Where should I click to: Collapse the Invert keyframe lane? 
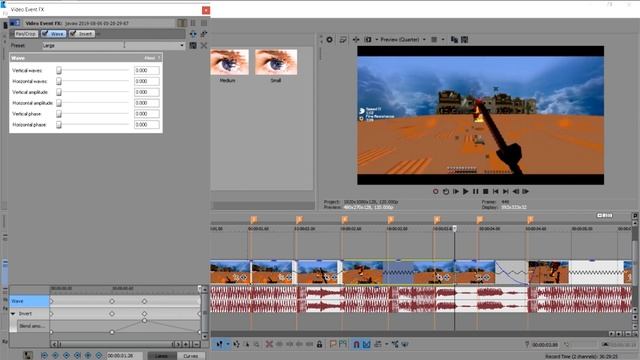tap(13, 314)
